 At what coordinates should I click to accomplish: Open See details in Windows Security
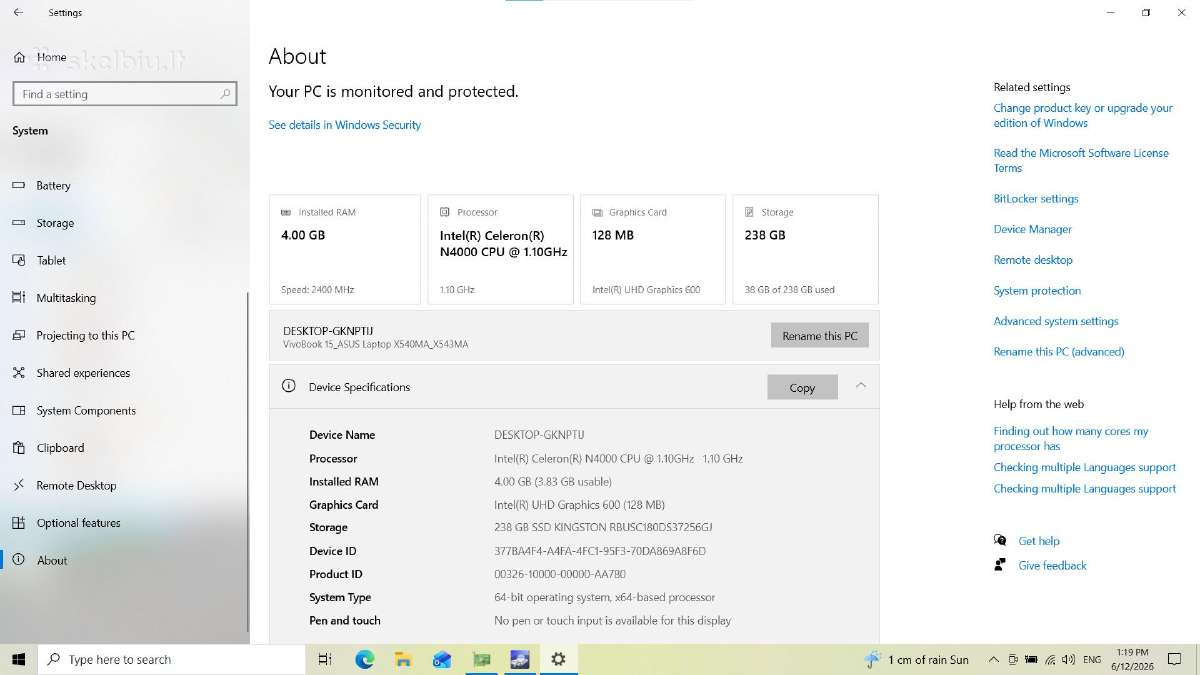pyautogui.click(x=344, y=125)
